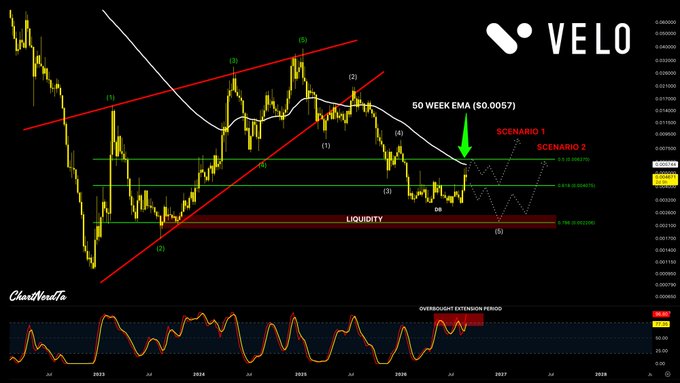The width and height of the screenshot is (680, 383).
Task: Click 0.026000 on the price axis
Action: (665, 73)
